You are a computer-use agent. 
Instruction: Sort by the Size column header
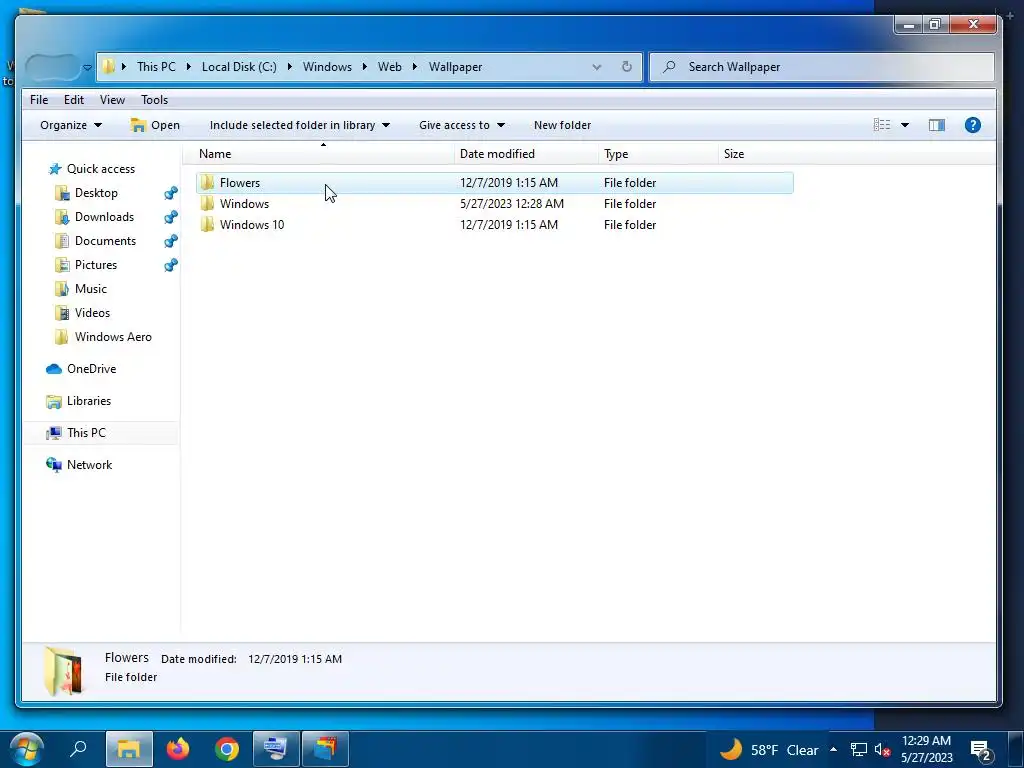click(733, 153)
